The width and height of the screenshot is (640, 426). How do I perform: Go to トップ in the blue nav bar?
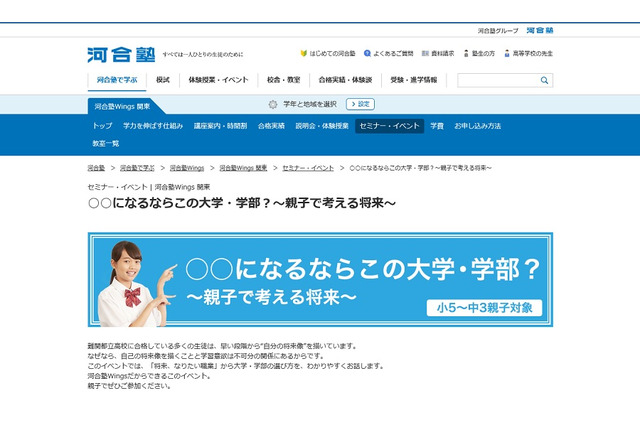coord(102,126)
